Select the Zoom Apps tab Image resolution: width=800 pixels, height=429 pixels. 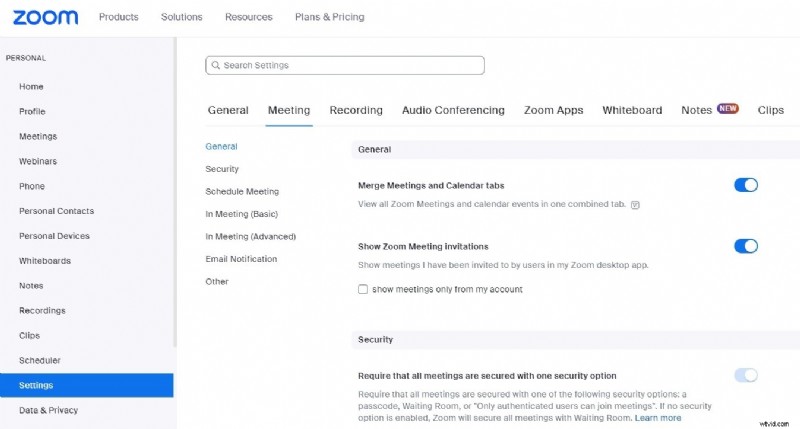click(553, 110)
